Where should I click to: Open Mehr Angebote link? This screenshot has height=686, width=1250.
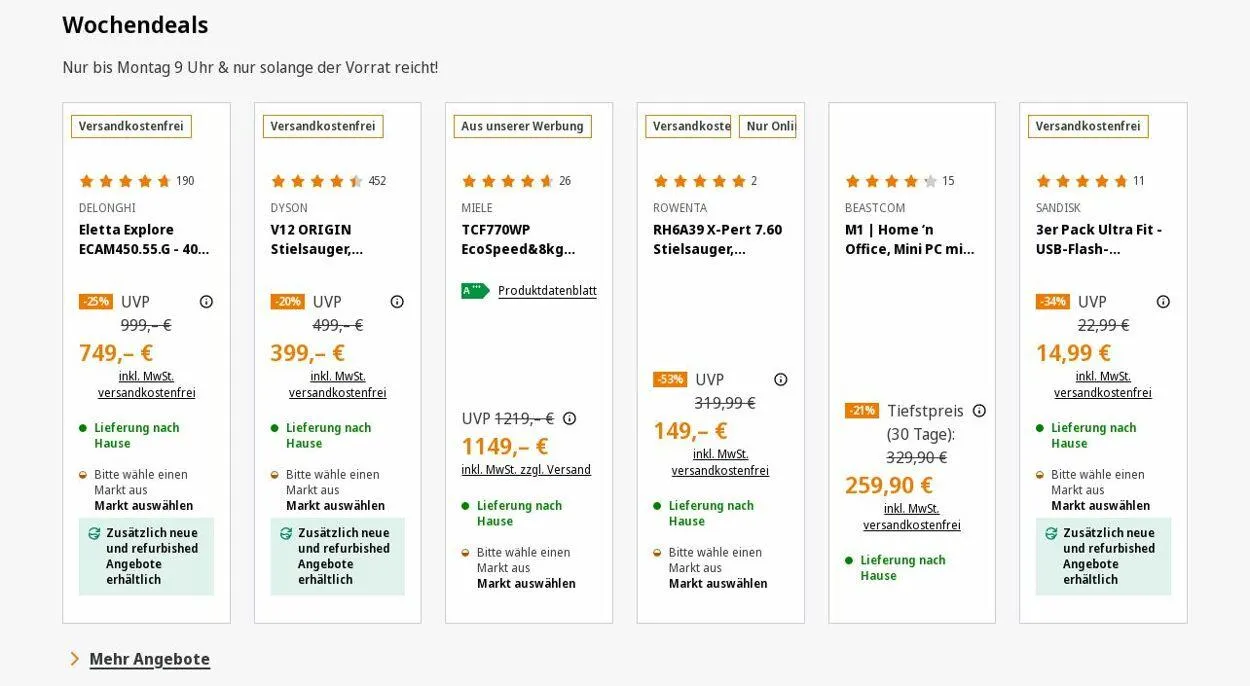coord(150,659)
